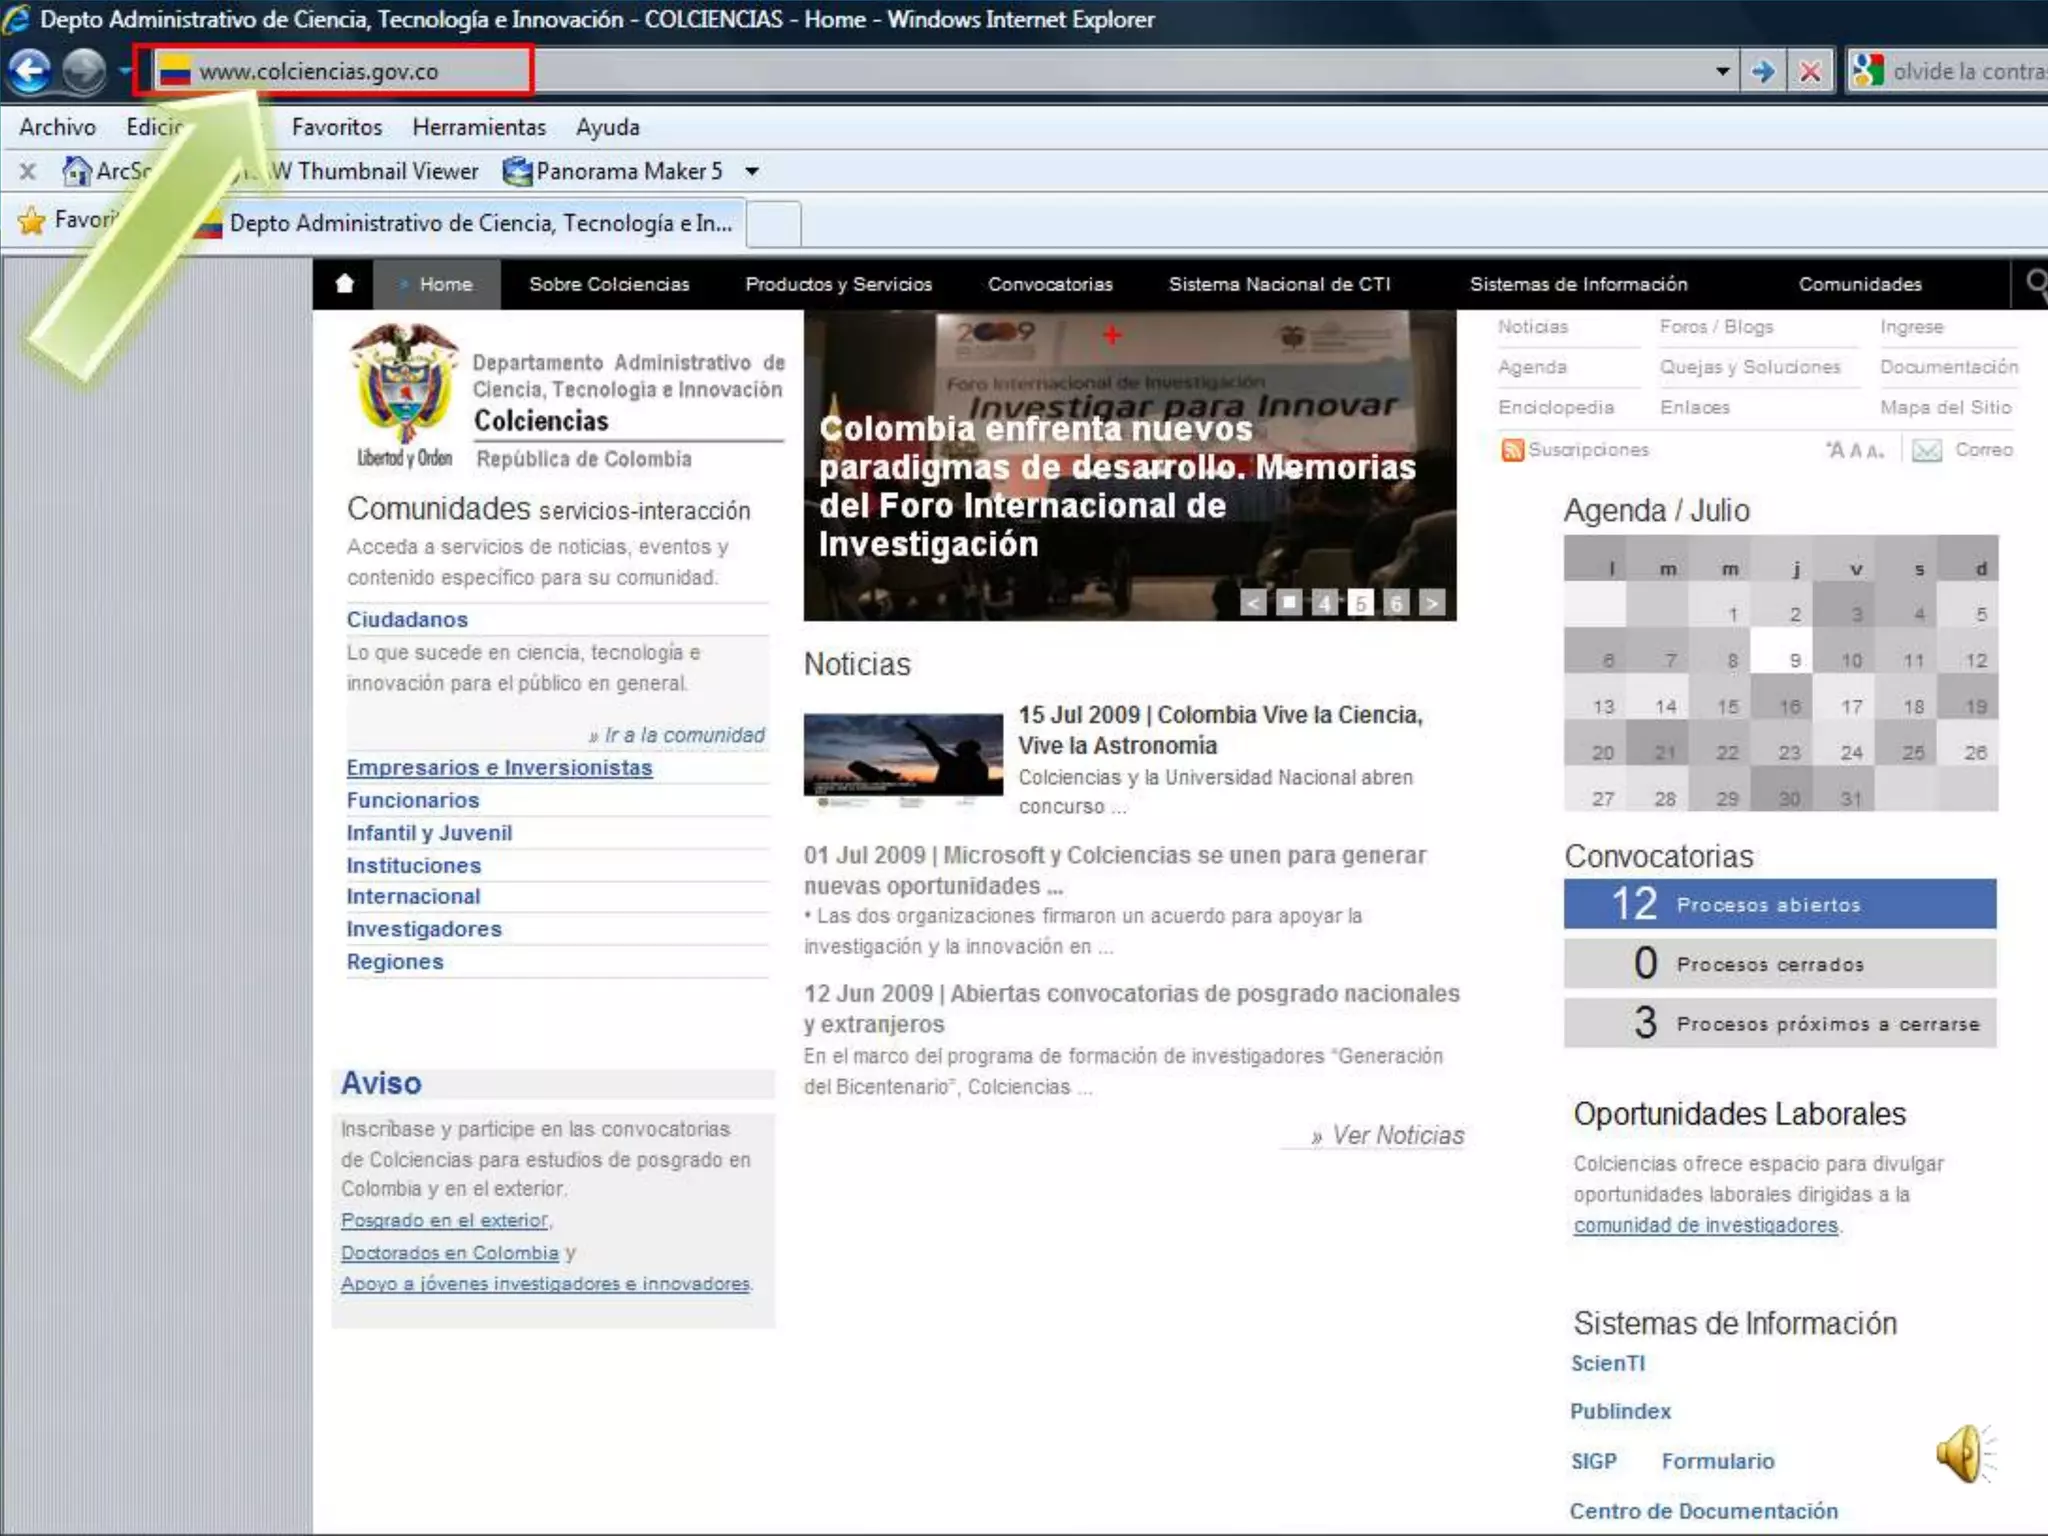Viewport: 2048px width, 1536px height.
Task: Click the white home icon in site navigation
Action: pyautogui.click(x=345, y=284)
